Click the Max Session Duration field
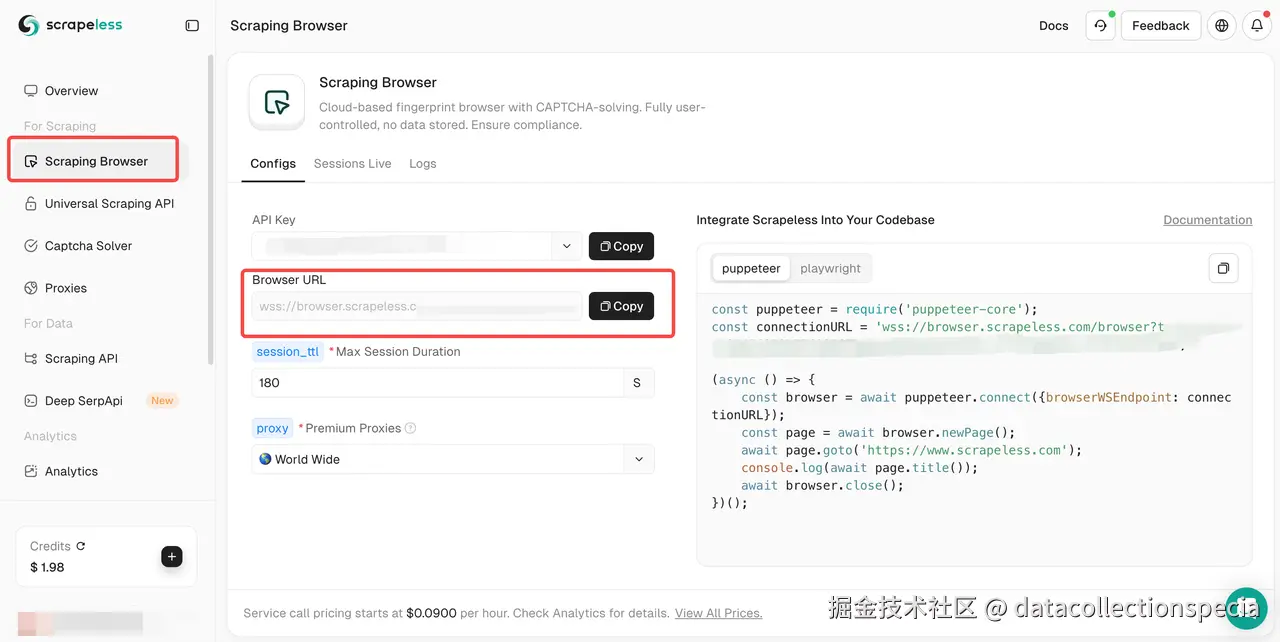 click(x=437, y=383)
